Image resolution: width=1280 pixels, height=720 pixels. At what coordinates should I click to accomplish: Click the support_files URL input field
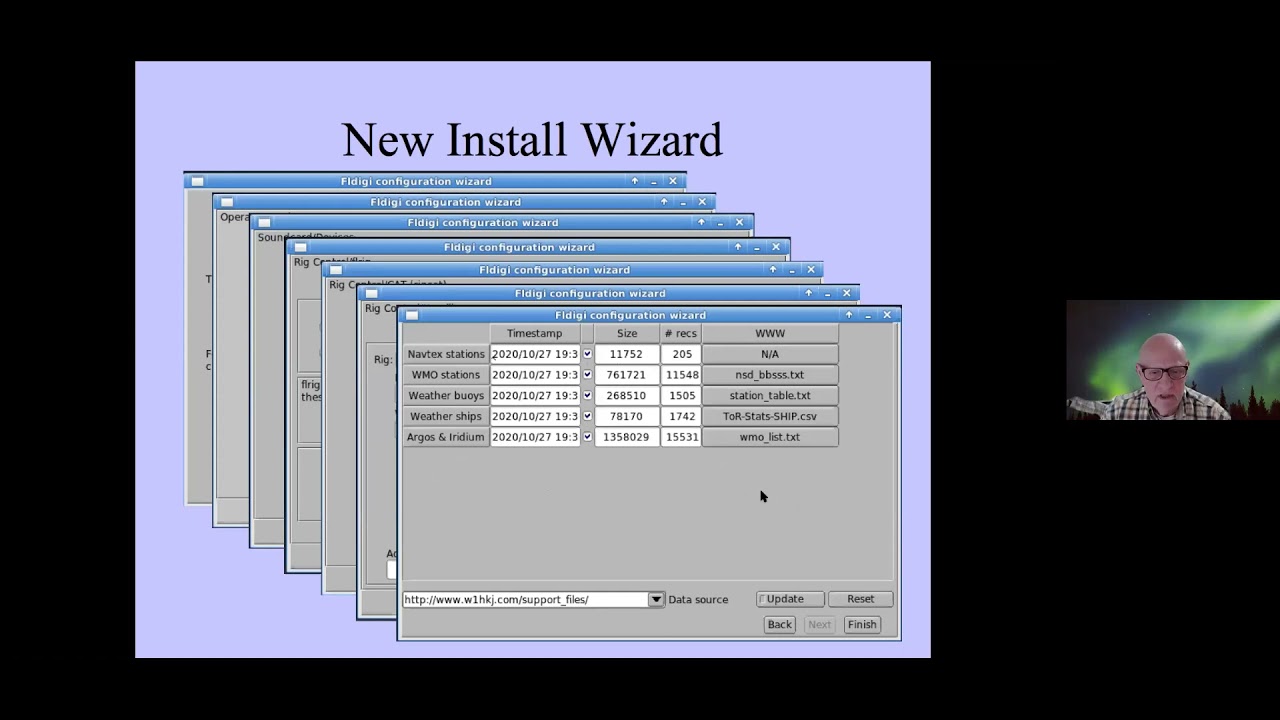[525, 600]
